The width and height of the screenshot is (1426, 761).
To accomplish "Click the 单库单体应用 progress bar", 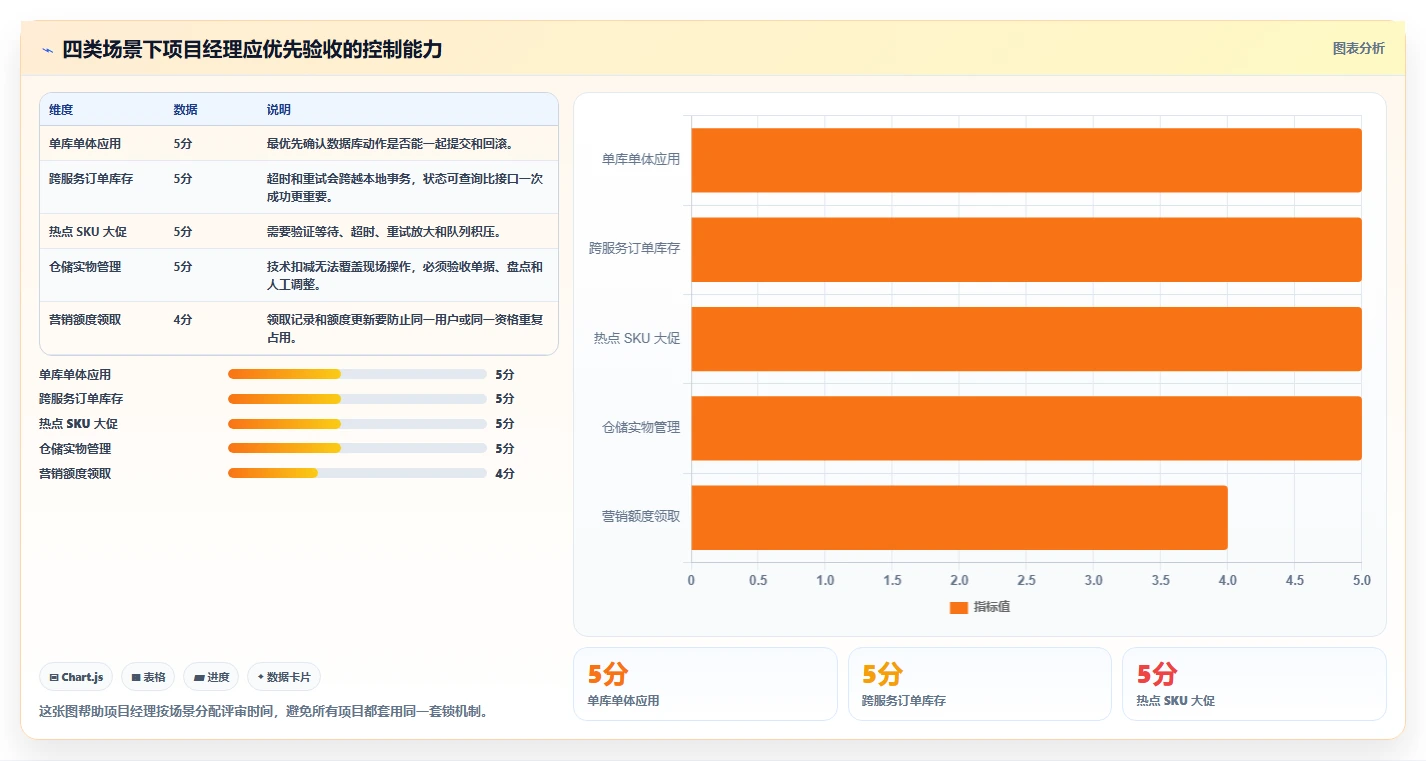I will [357, 374].
